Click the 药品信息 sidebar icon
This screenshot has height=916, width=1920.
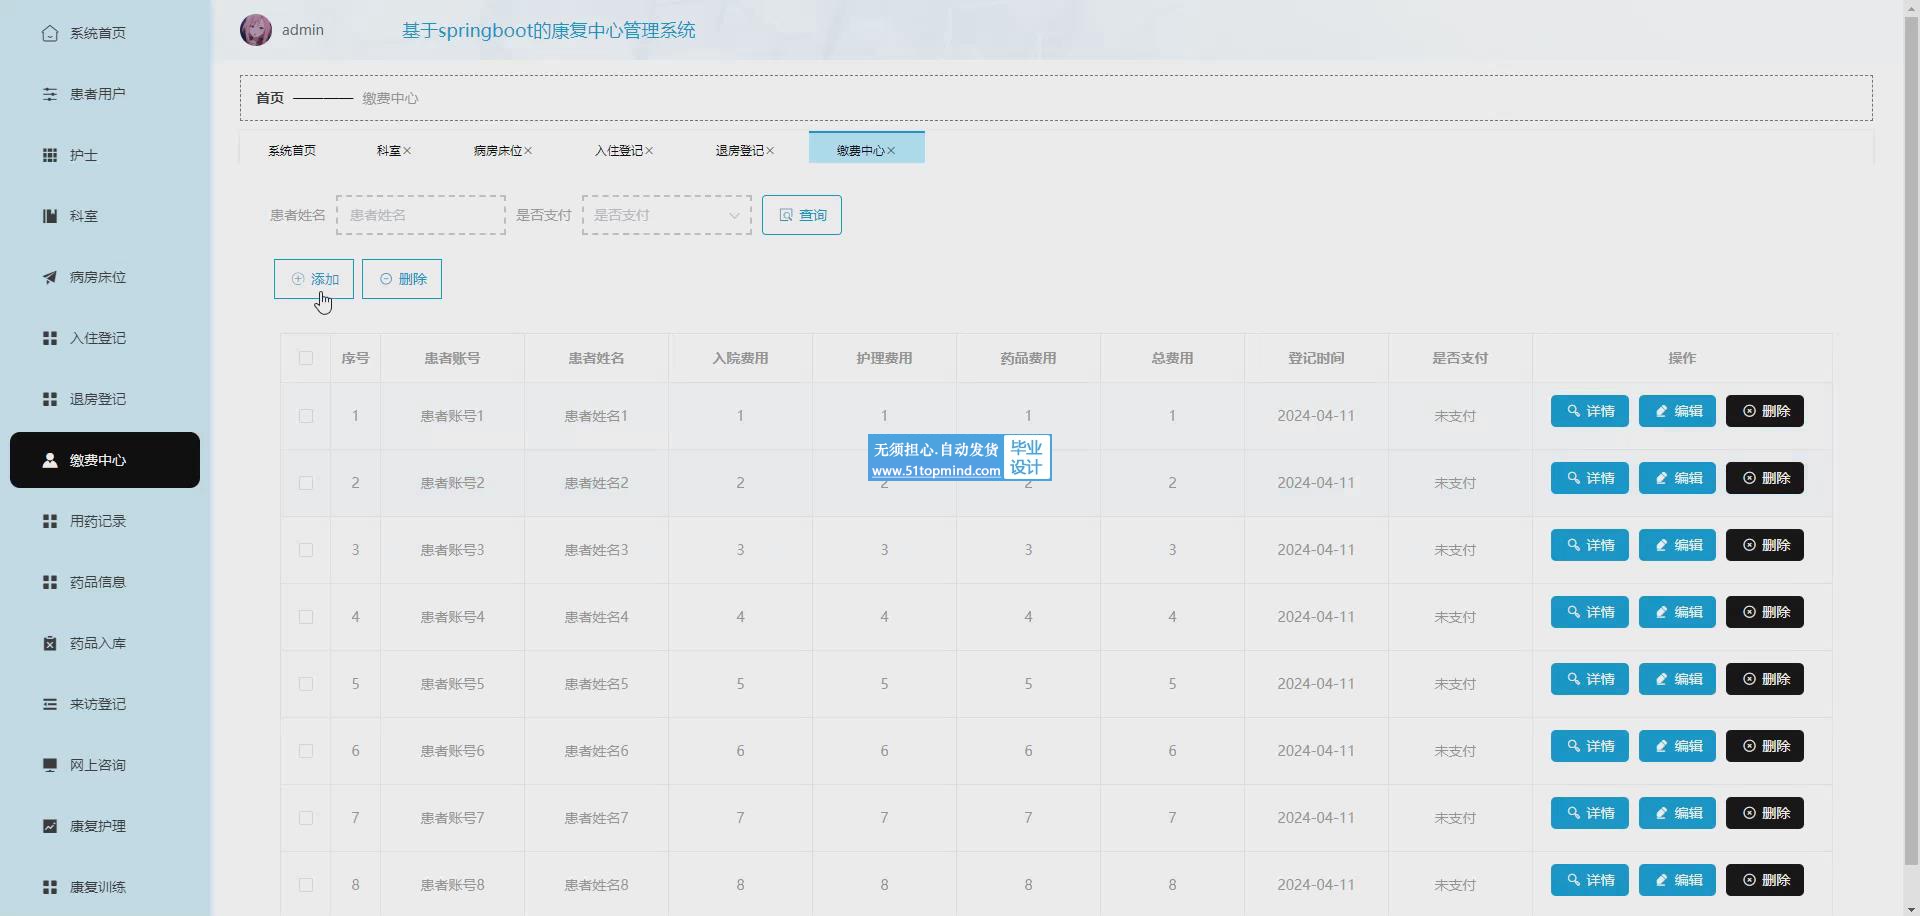click(50, 582)
